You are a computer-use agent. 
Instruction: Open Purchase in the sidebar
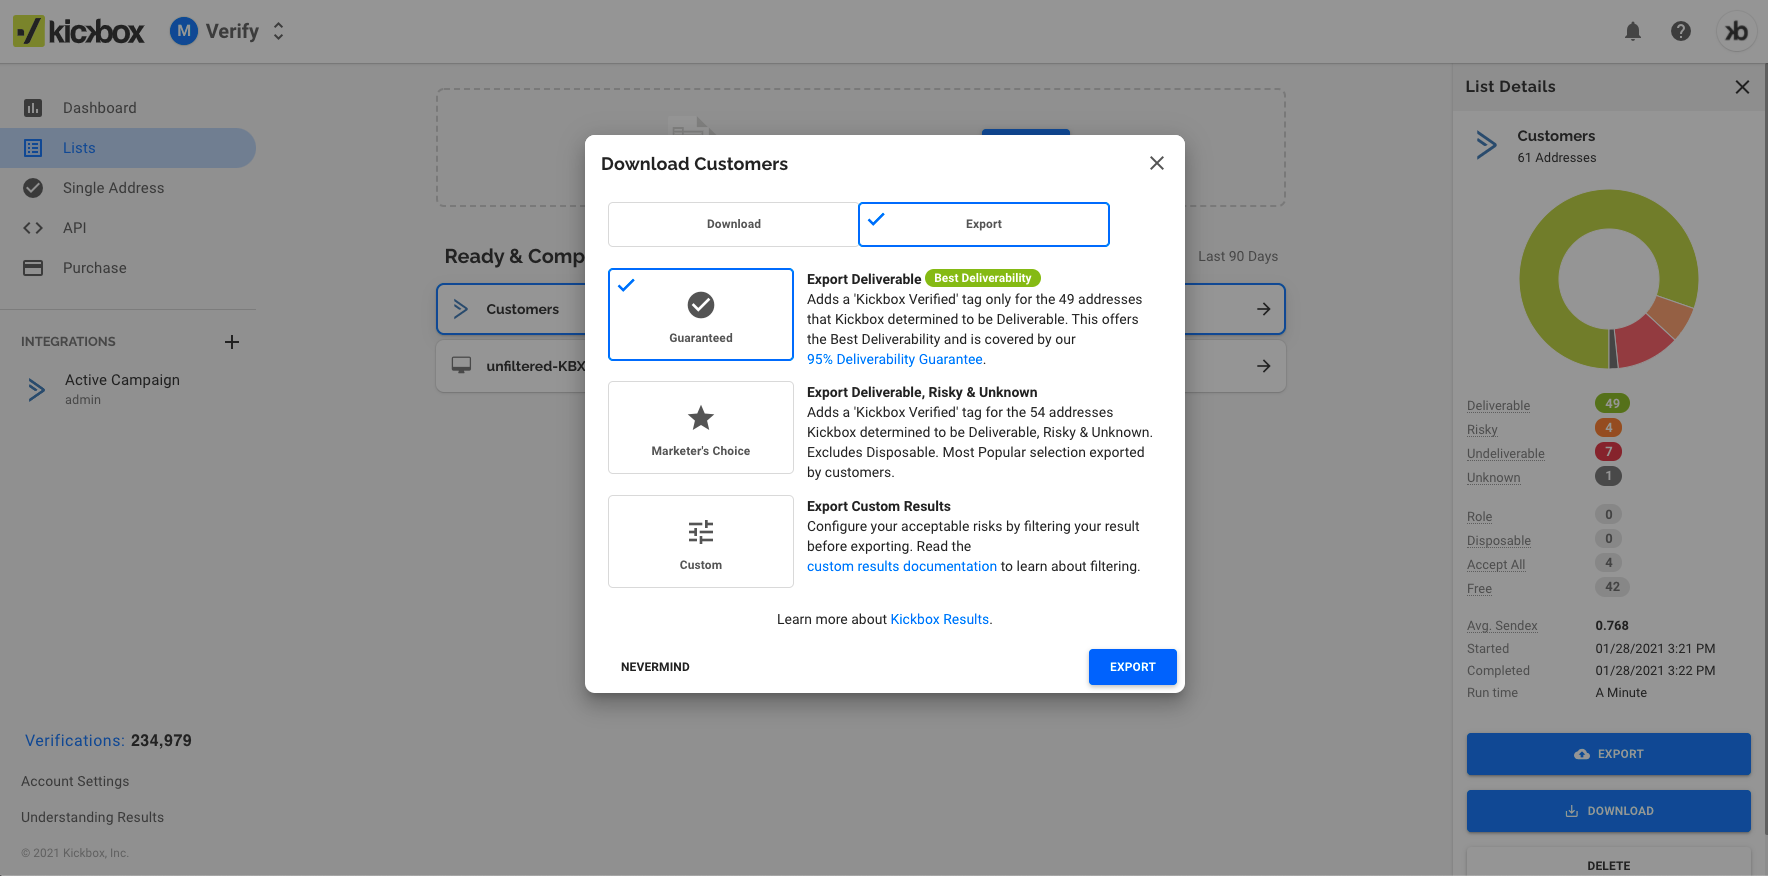(x=128, y=268)
